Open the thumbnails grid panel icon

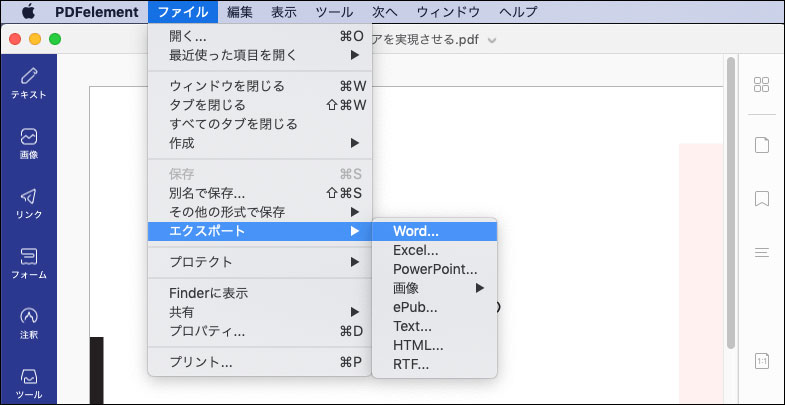(x=761, y=85)
